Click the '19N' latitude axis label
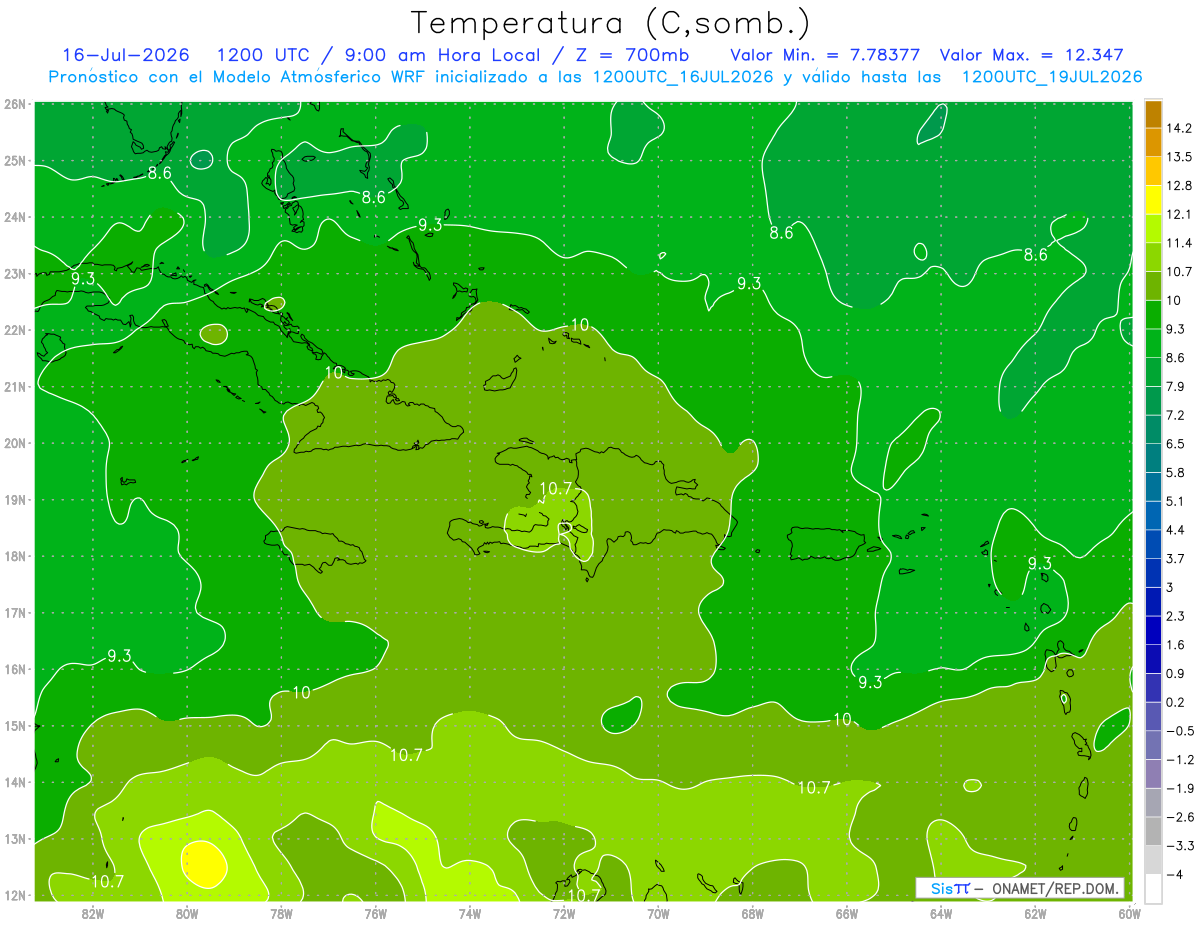Screen dimensions: 1200x927 (14, 500)
